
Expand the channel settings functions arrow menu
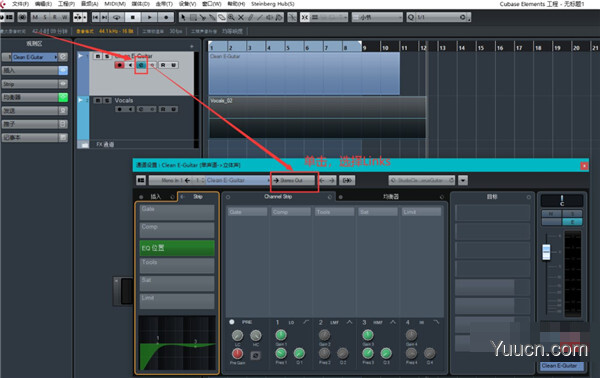coord(463,180)
